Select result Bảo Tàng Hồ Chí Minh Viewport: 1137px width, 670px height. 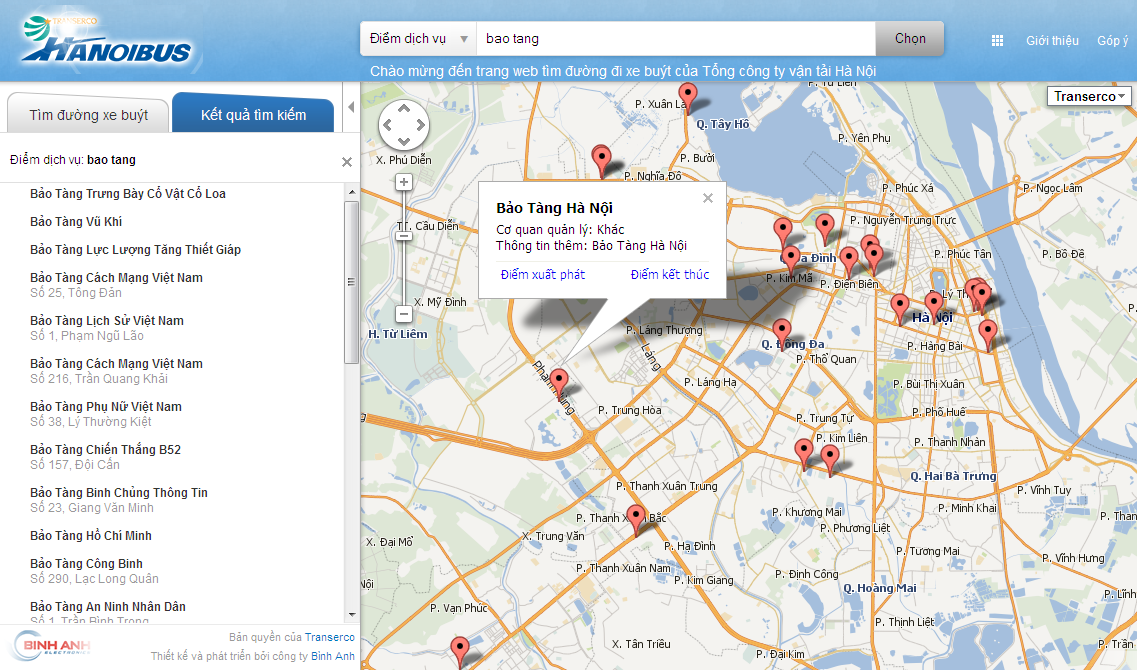(x=91, y=536)
